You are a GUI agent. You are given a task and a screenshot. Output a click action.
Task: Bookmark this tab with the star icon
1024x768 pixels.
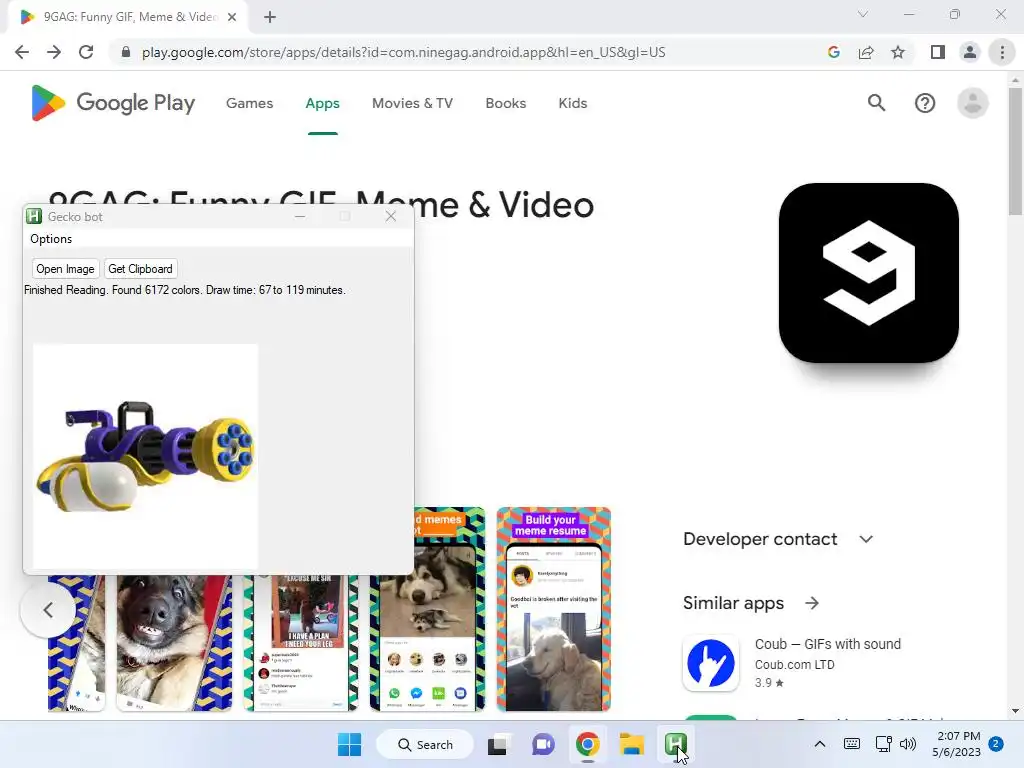(x=898, y=52)
